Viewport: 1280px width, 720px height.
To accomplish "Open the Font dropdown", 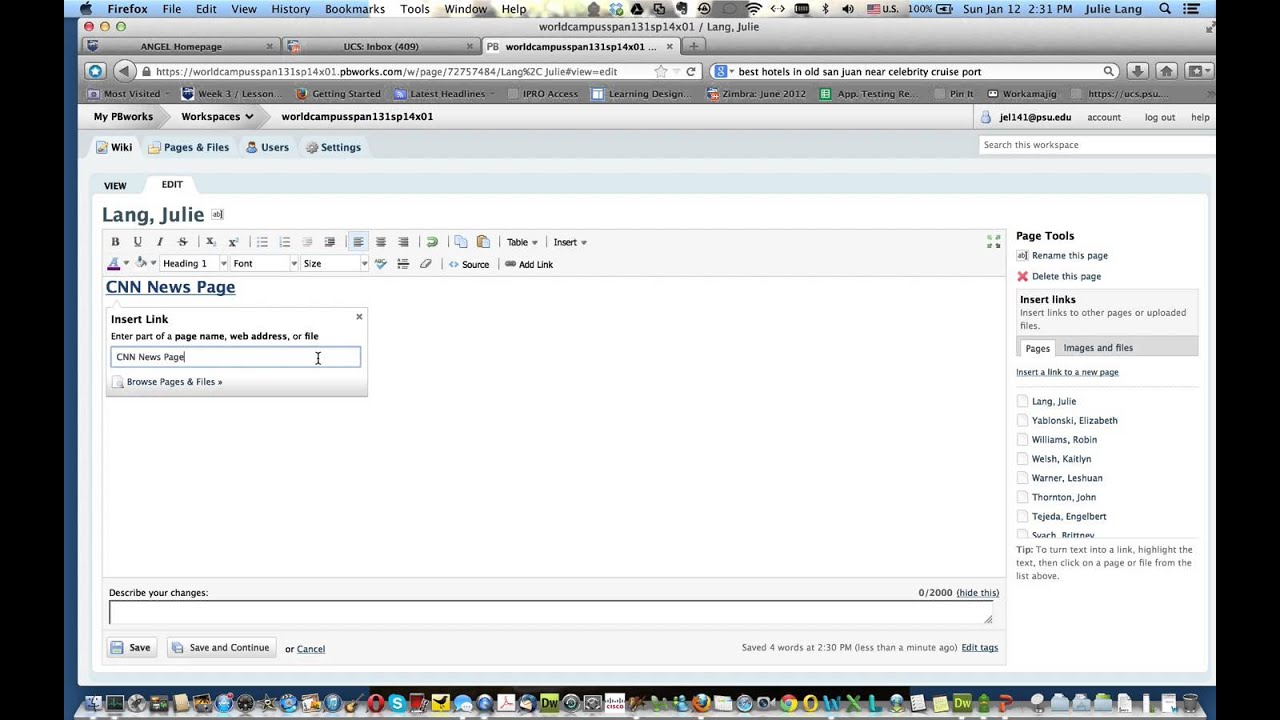I will pos(264,264).
